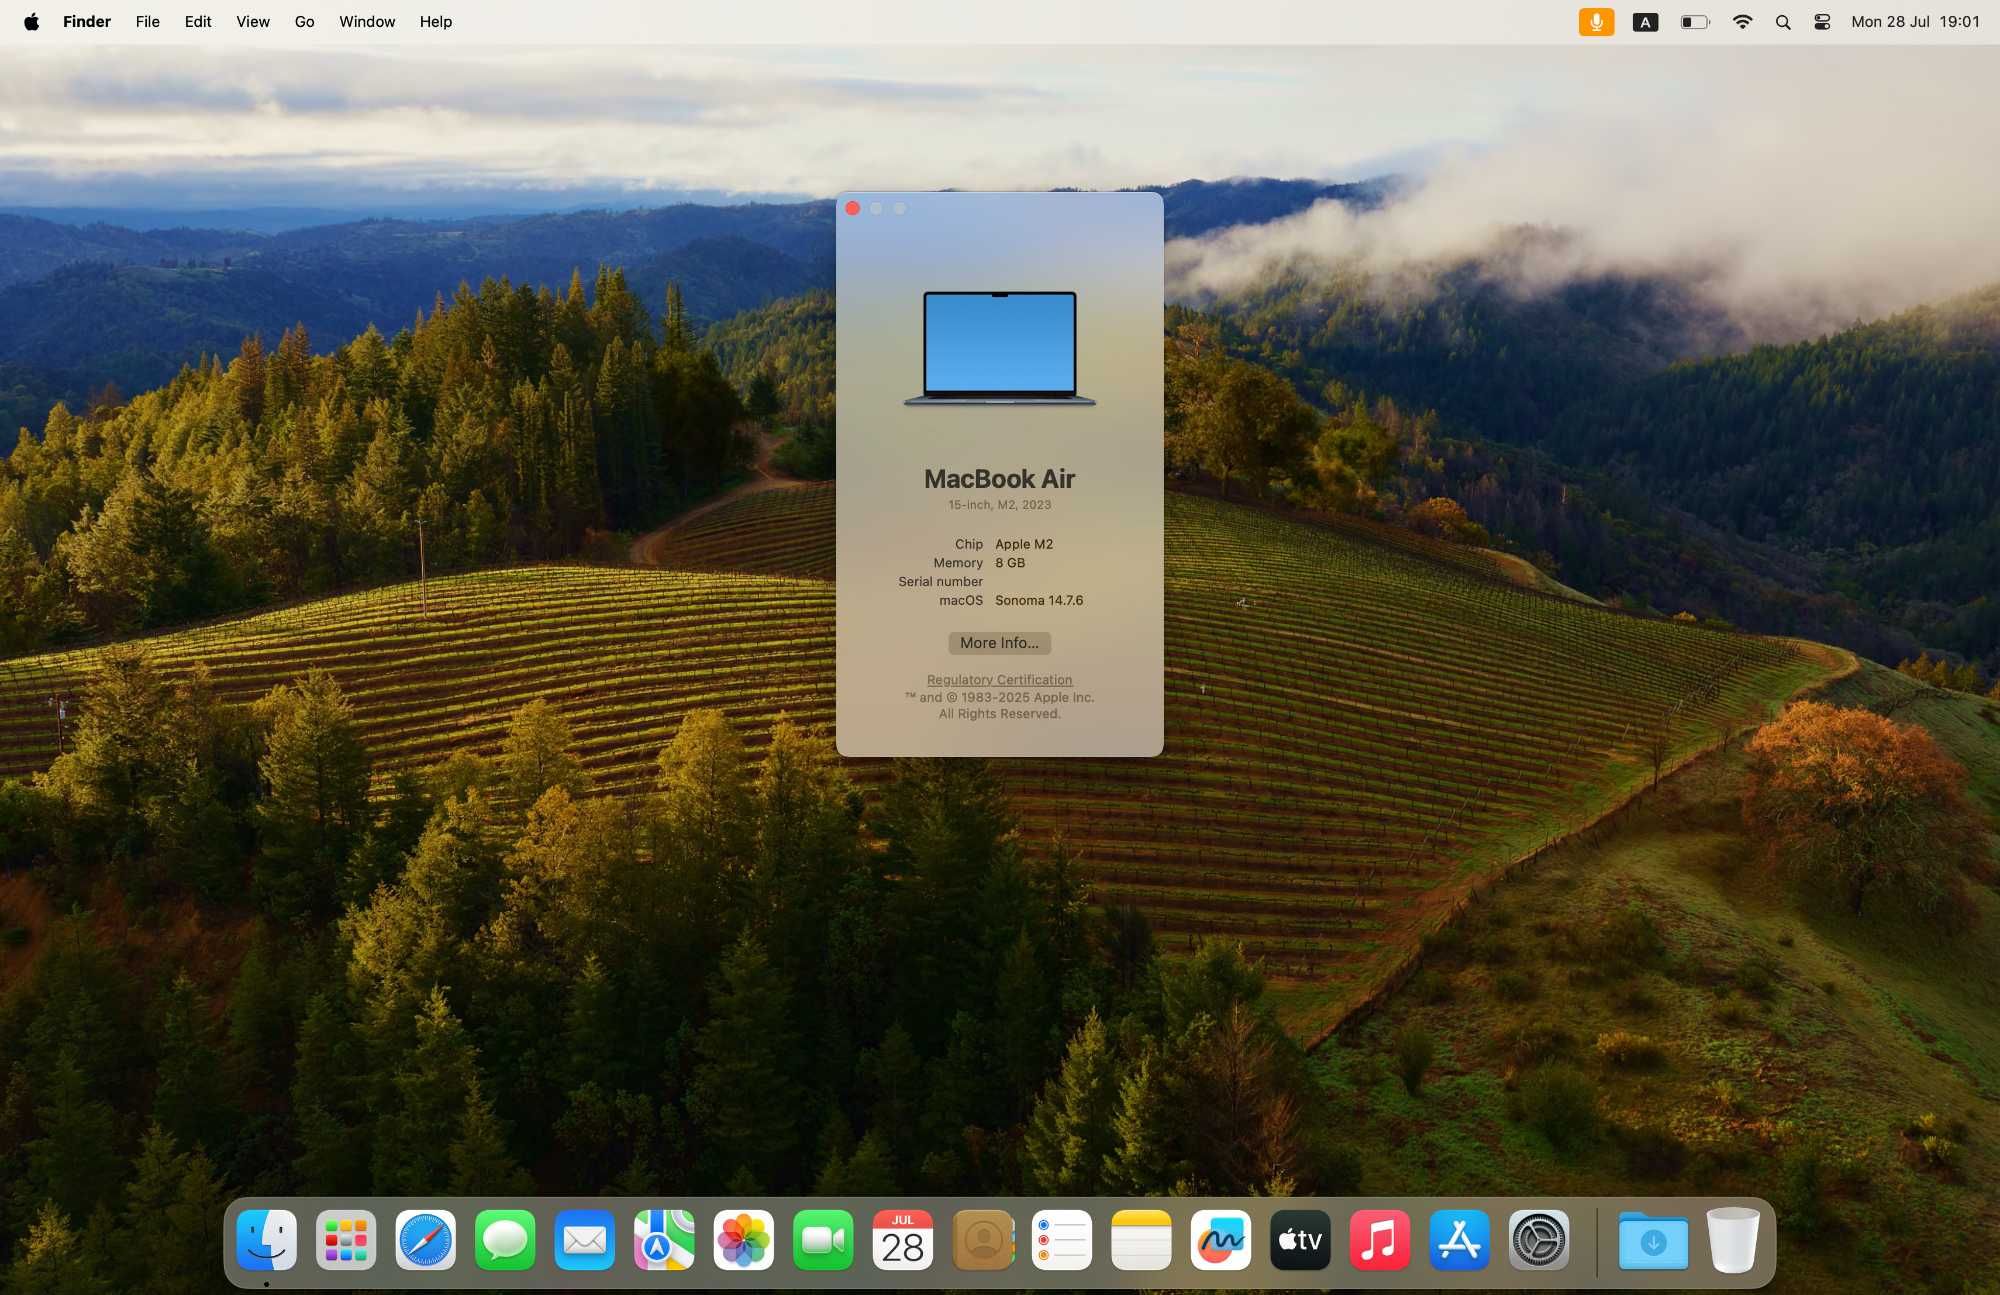2000x1295 pixels.
Task: Close the About This Mac window
Action: tap(853, 208)
